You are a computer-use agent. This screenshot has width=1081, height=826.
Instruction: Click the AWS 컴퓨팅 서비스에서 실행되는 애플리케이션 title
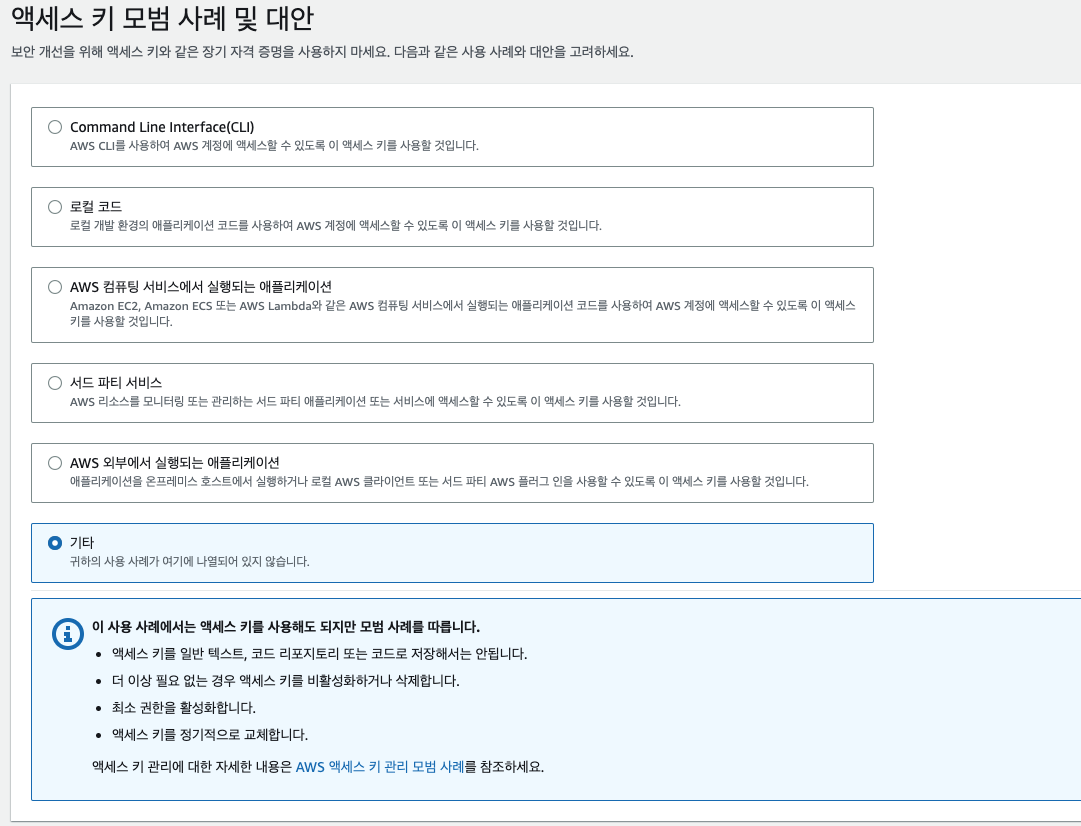pos(201,287)
